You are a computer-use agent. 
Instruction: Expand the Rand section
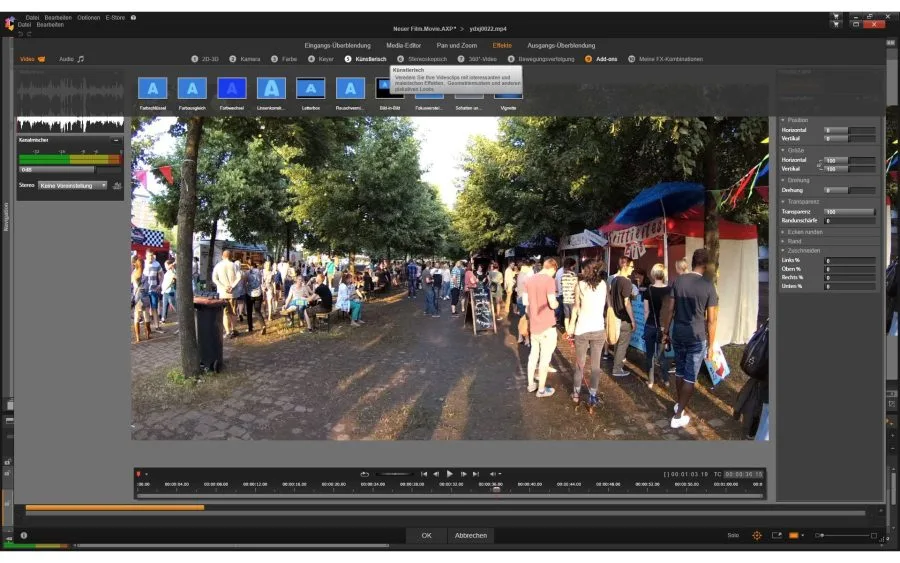pyautogui.click(x=783, y=241)
